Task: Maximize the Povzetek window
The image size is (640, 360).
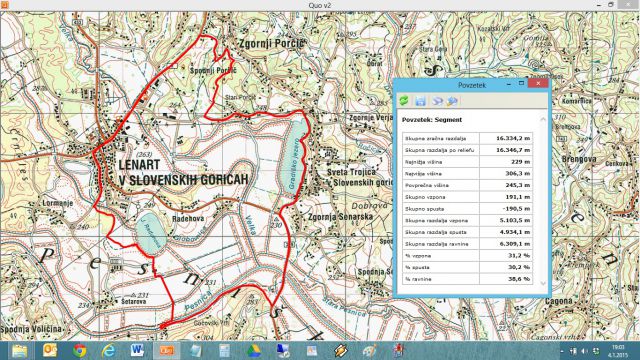Action: (521, 83)
